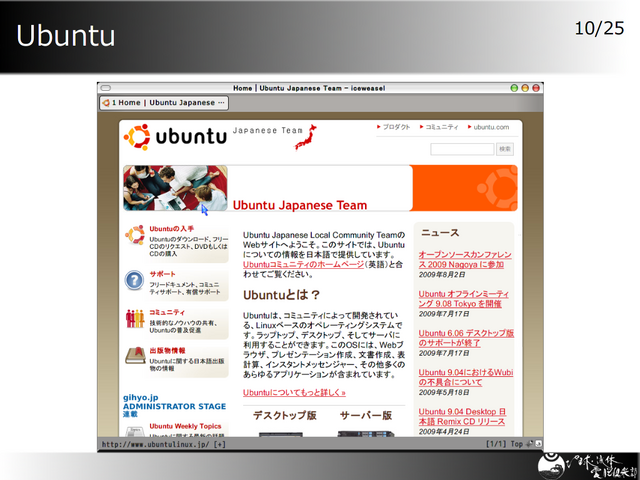Viewport: 640px width, 480px height.
Task: Open the 'Ubuntuについてもっと詳しく' link
Action: (293, 393)
